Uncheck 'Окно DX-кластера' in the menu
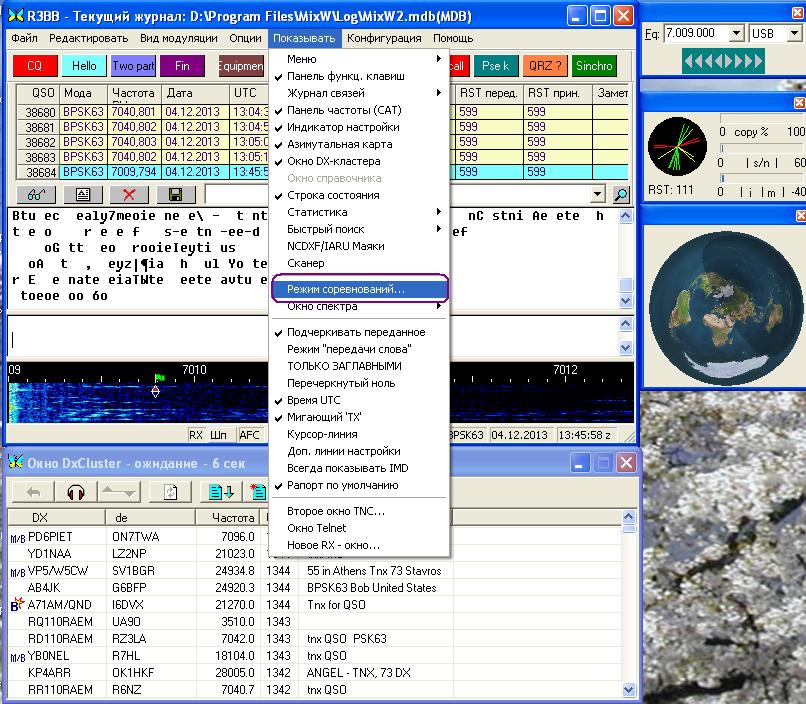Screen dimensions: 806x704 coord(333,161)
